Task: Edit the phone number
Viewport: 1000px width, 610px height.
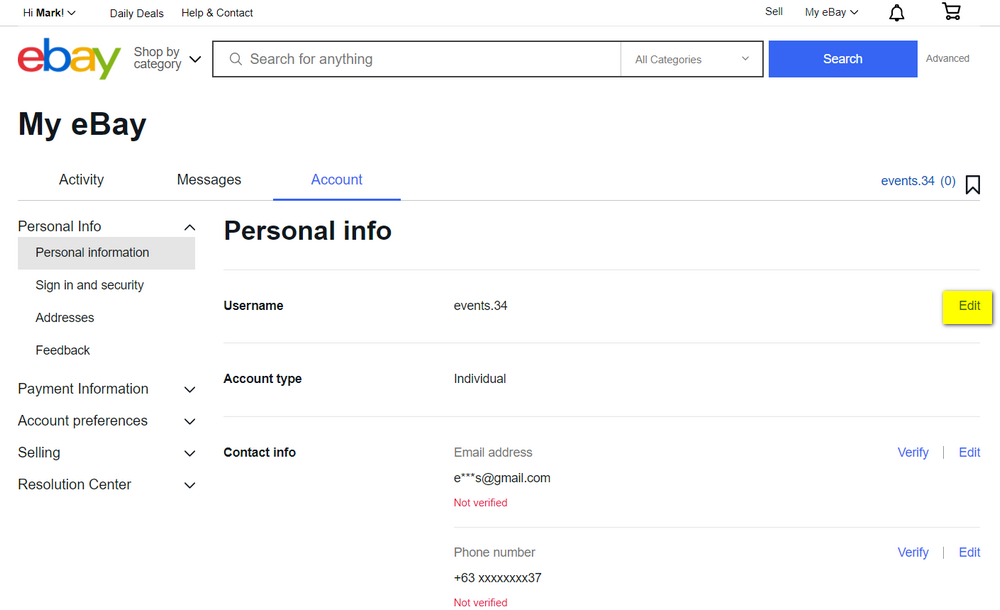Action: point(969,553)
